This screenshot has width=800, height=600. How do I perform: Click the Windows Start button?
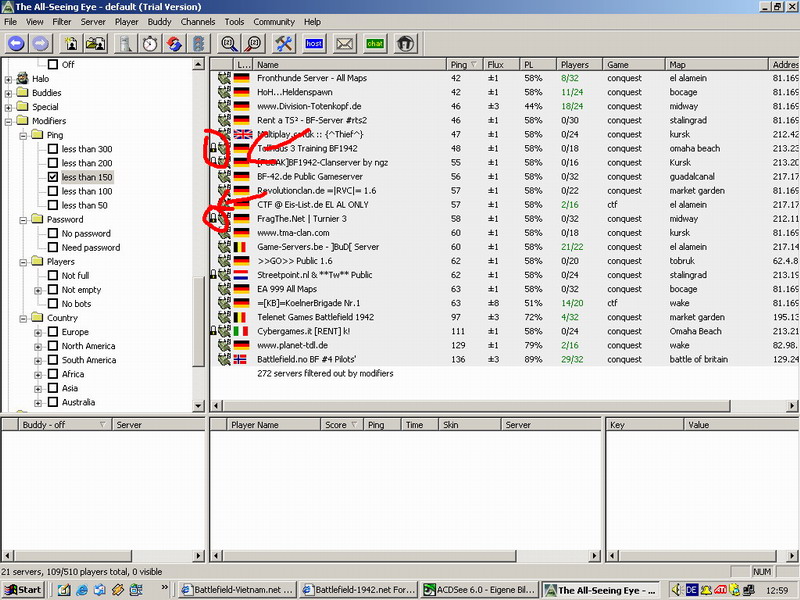click(x=22, y=590)
